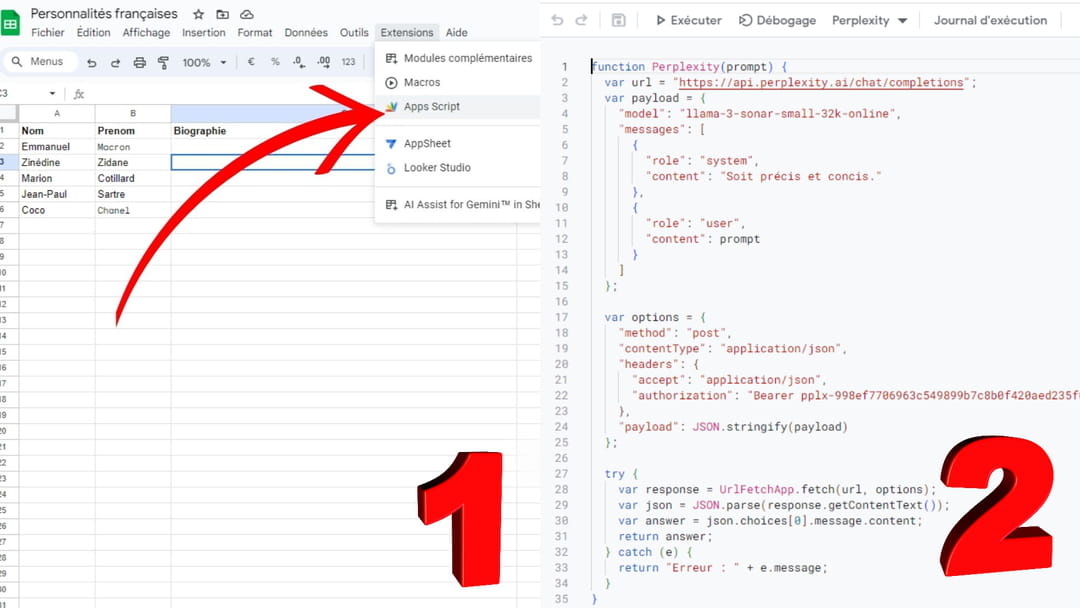Choose AppSheet in the Extensions menu

(x=458, y=144)
